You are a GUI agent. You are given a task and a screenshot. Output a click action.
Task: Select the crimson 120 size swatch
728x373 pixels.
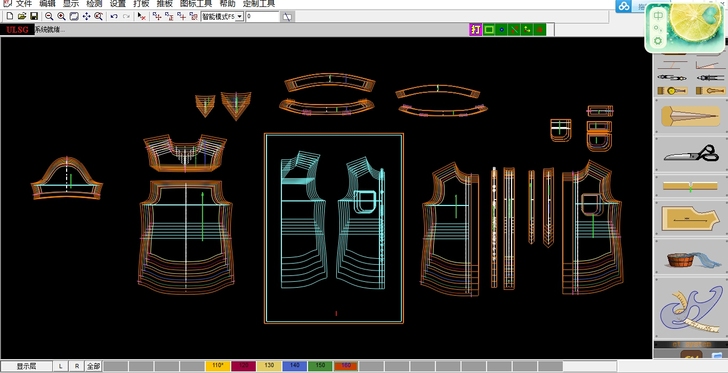pos(244,366)
